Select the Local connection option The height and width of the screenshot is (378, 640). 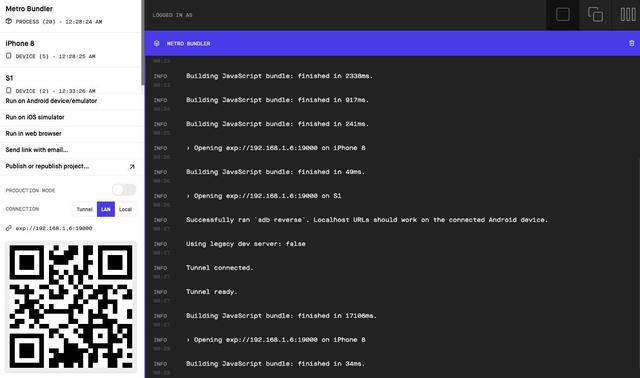pyautogui.click(x=125, y=209)
